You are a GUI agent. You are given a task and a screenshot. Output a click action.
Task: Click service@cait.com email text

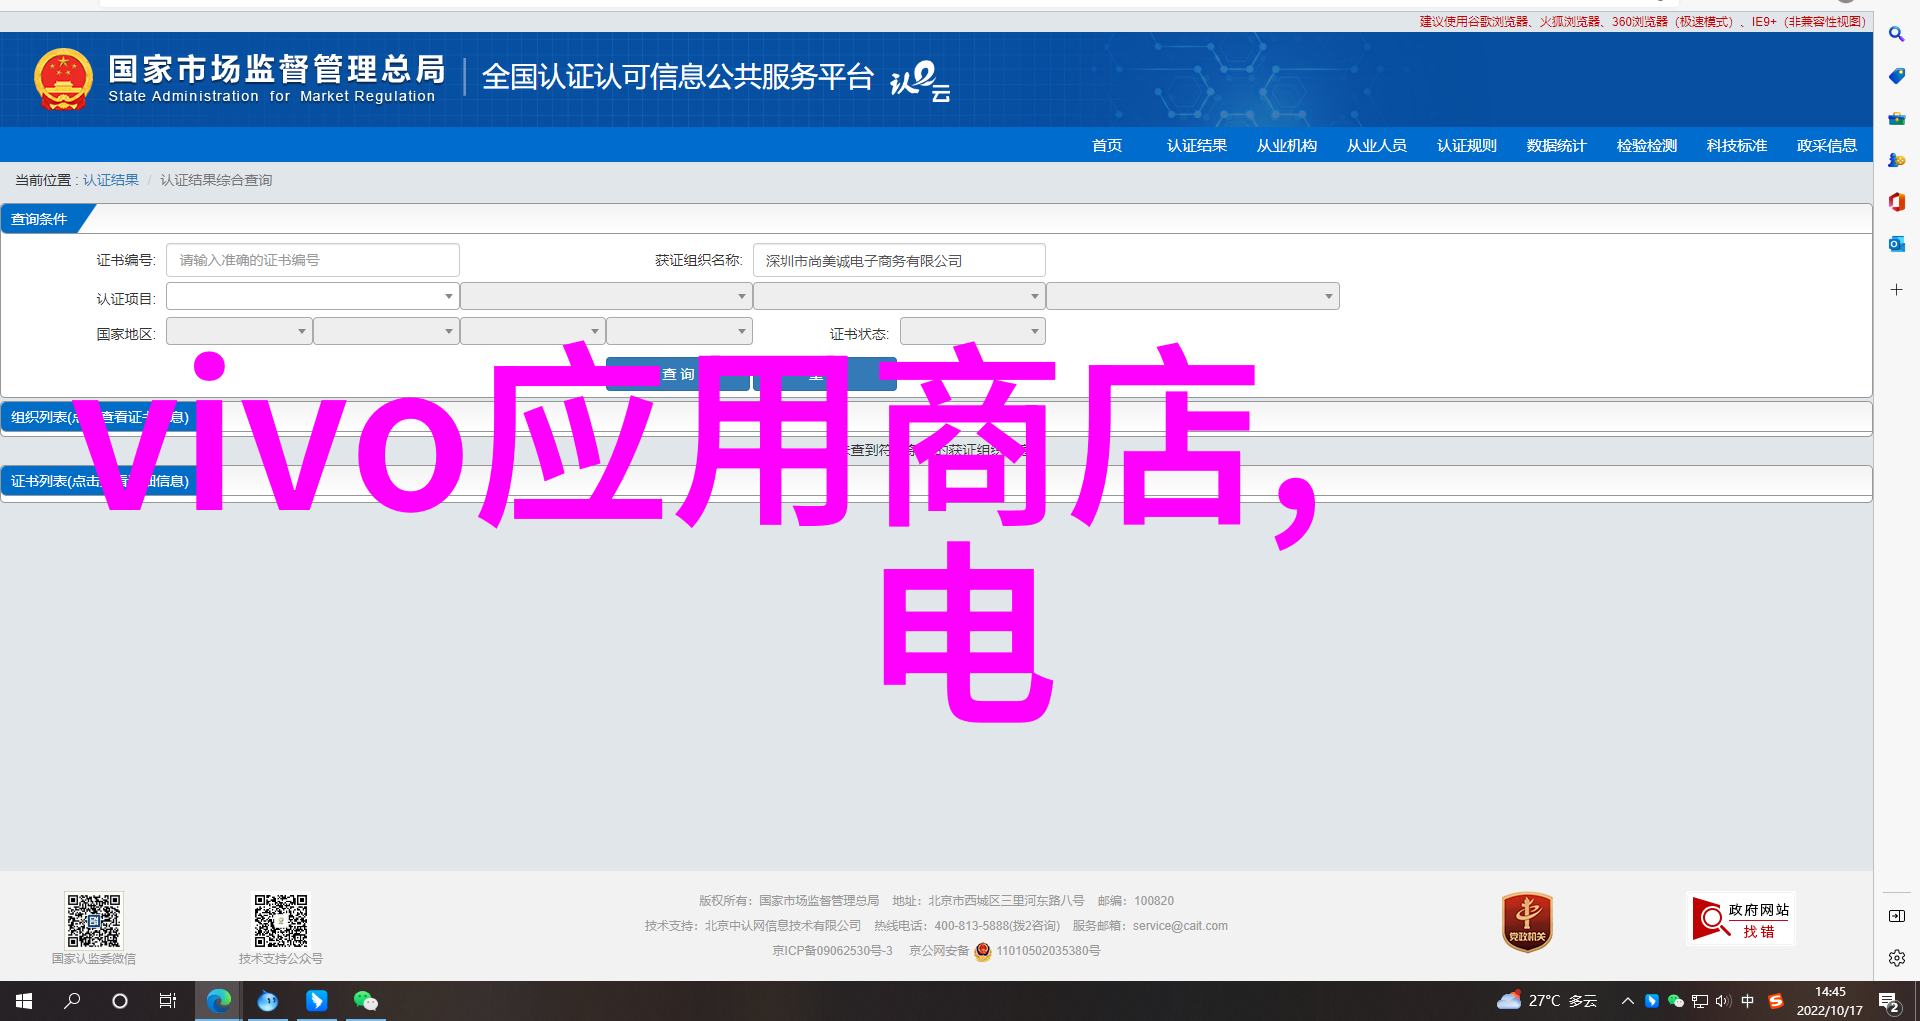[1180, 926]
